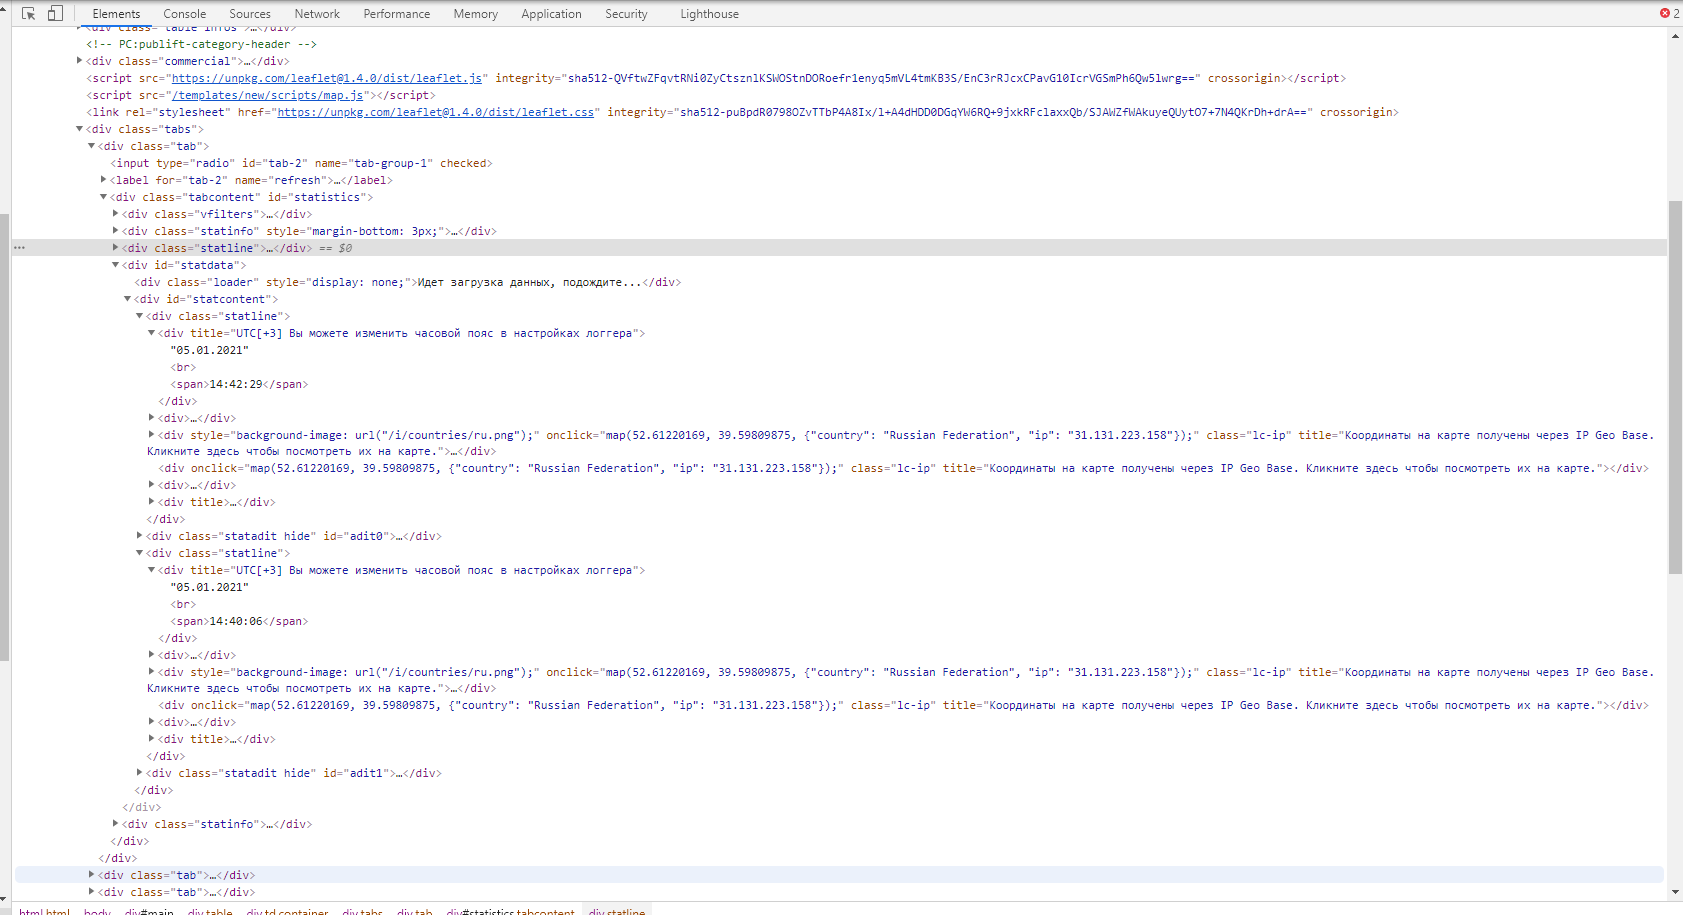This screenshot has height=915, width=1683.
Task: Open the Sources tab
Action: (x=250, y=14)
